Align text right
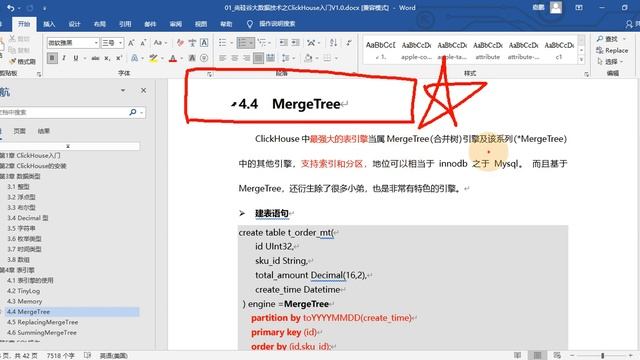This screenshot has height=360, width=640. (247, 58)
